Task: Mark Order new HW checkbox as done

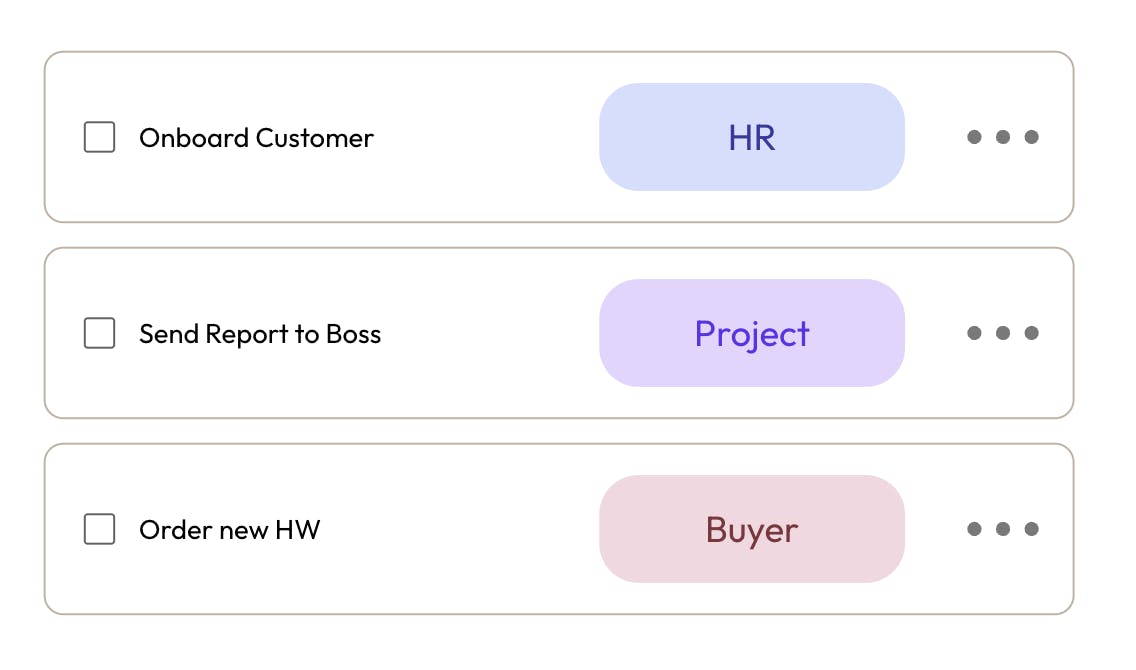Action: (x=99, y=529)
